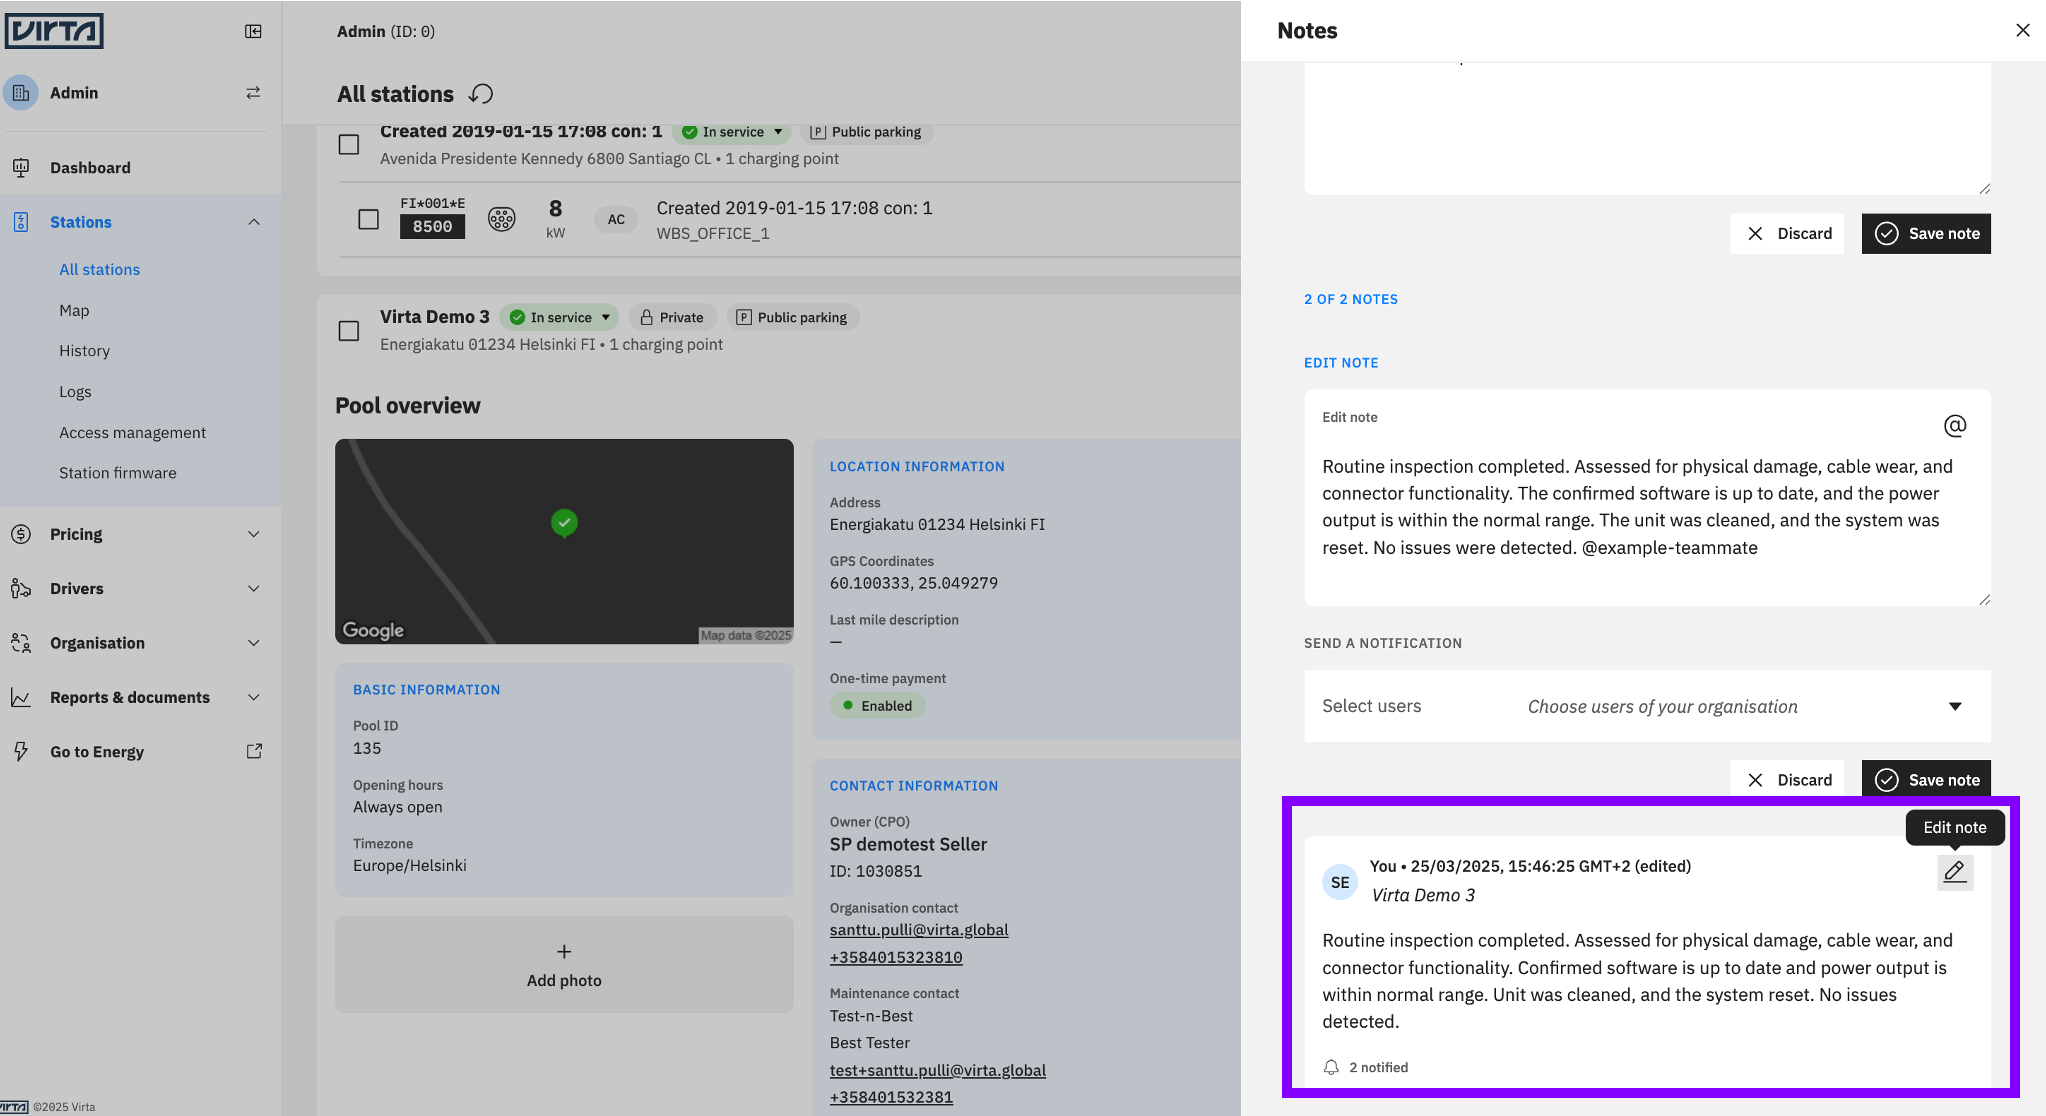Close the Notes panel
Viewport: 2046px width, 1116px height.
pyautogui.click(x=2022, y=30)
